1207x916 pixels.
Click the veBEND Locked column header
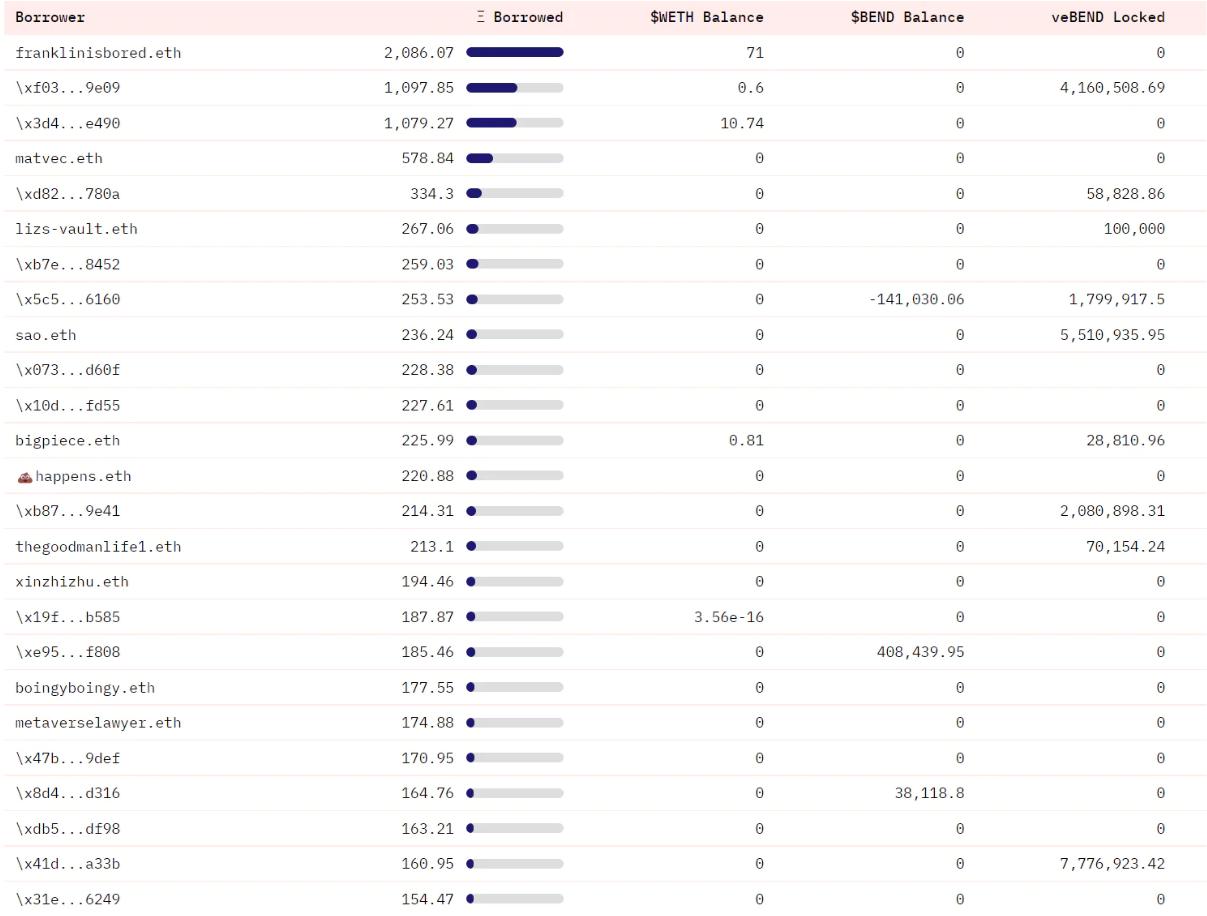1107,17
